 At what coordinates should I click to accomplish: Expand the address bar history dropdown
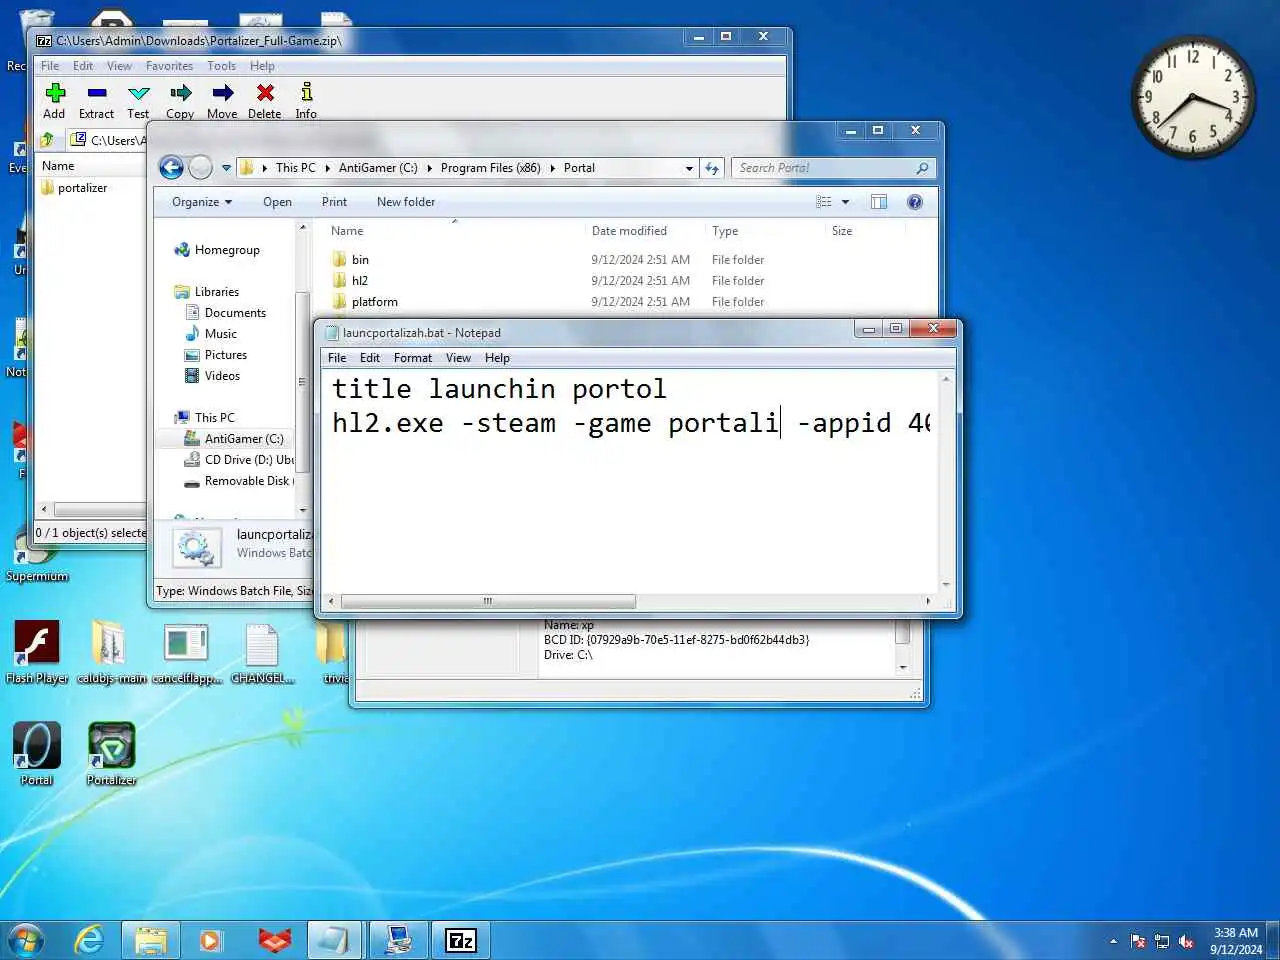click(689, 168)
